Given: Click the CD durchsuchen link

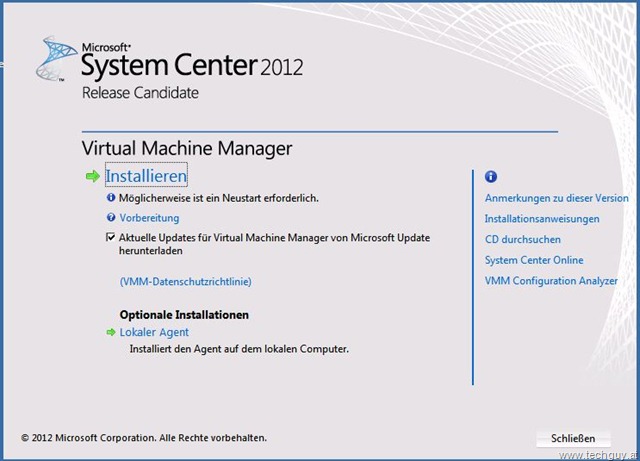Looking at the screenshot, I should (x=522, y=239).
